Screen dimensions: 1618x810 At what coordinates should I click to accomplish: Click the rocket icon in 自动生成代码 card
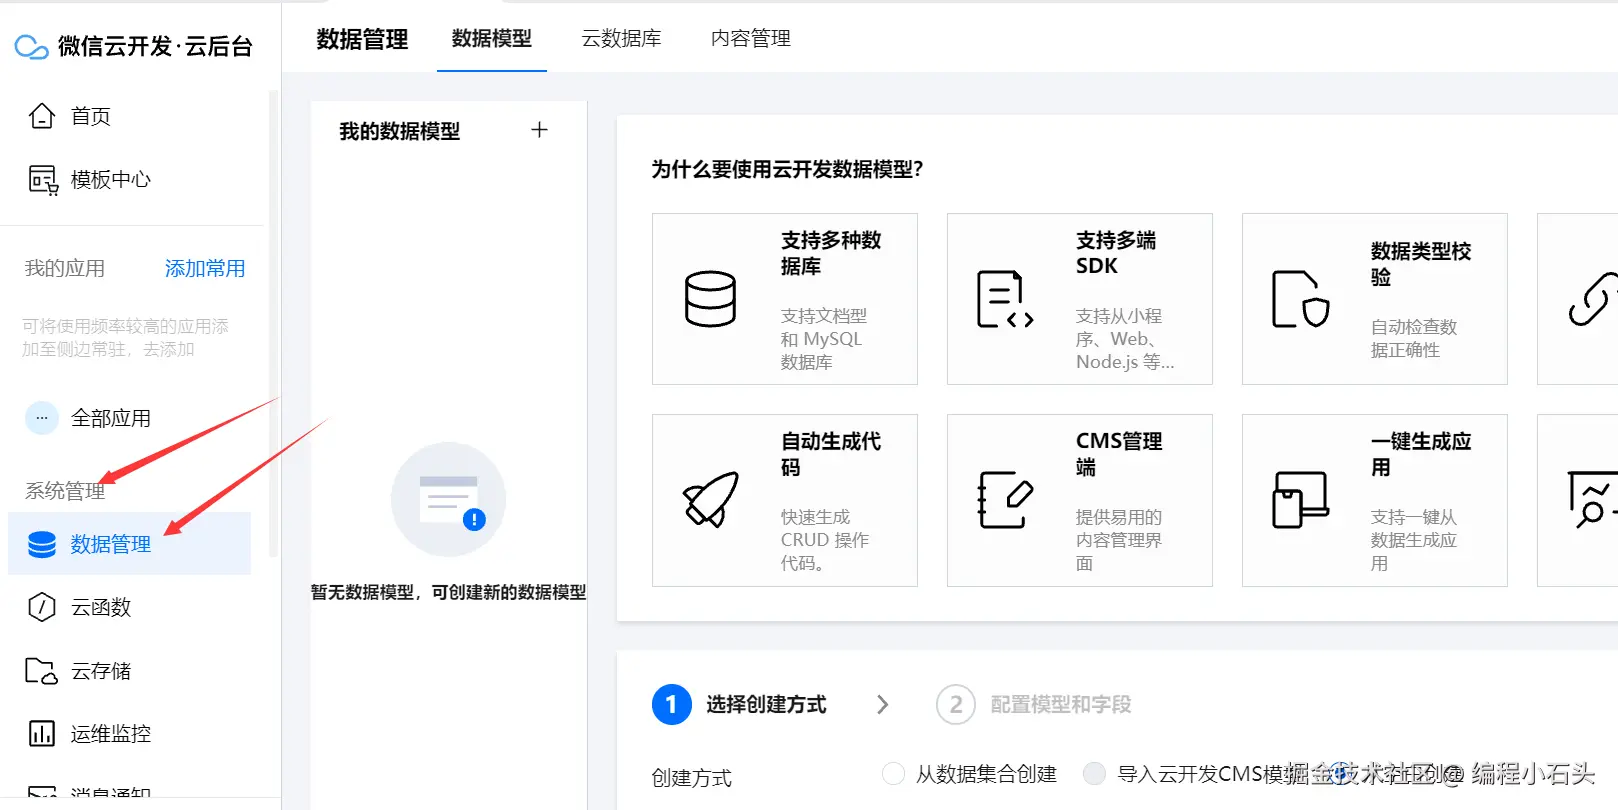(710, 500)
